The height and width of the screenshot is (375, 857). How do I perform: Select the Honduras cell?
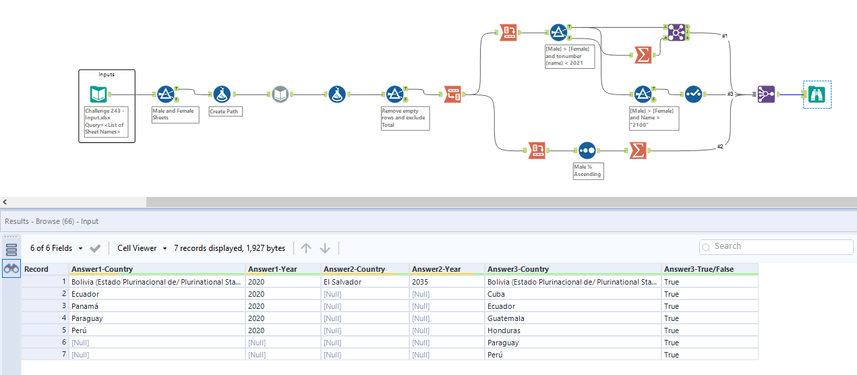tap(573, 330)
